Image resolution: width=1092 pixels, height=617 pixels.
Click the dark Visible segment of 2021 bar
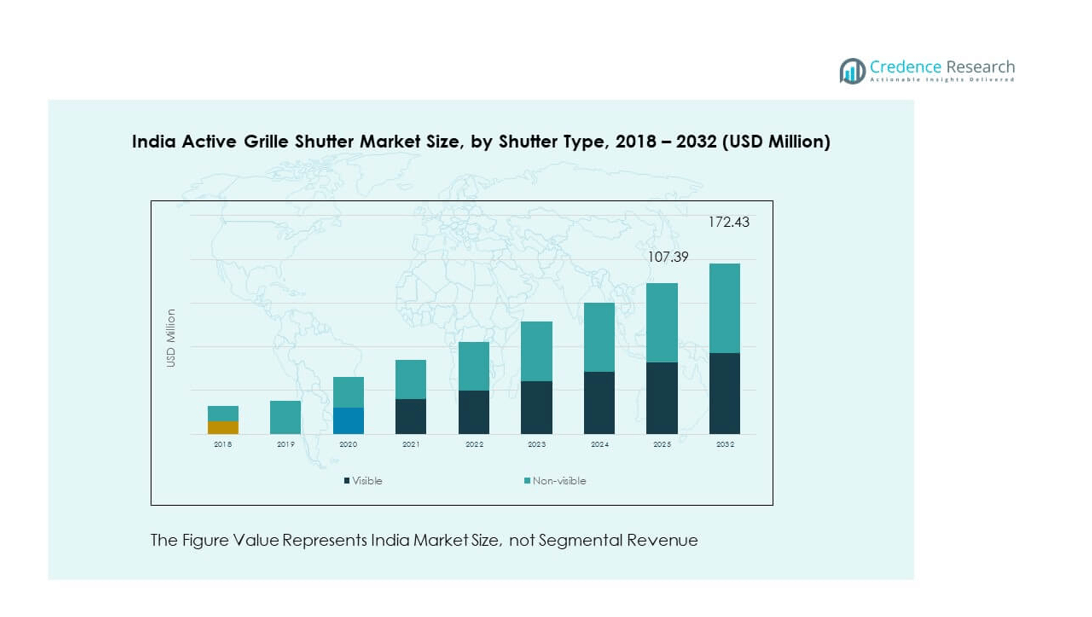click(x=411, y=416)
